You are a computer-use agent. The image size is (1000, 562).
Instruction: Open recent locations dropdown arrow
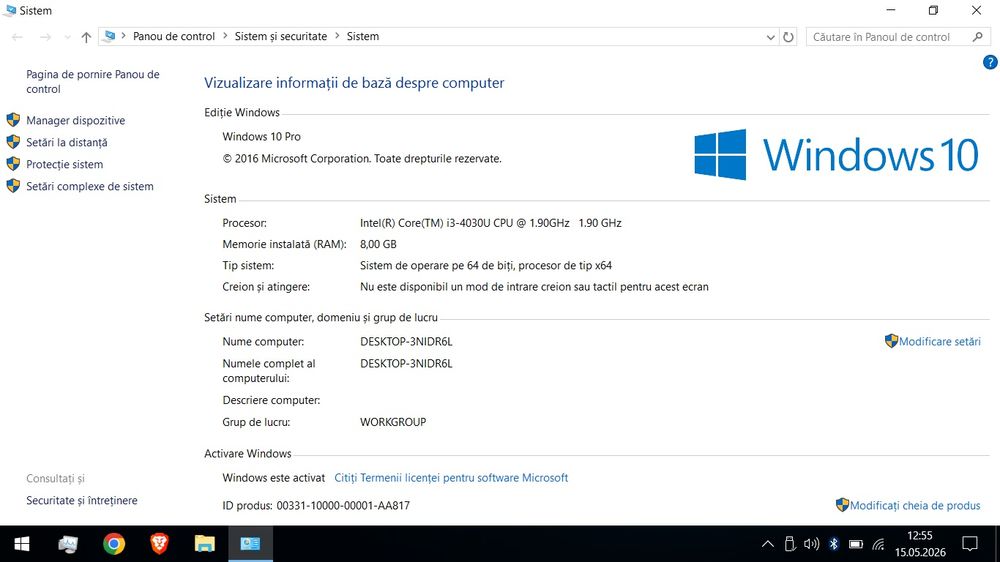pyautogui.click(x=67, y=38)
